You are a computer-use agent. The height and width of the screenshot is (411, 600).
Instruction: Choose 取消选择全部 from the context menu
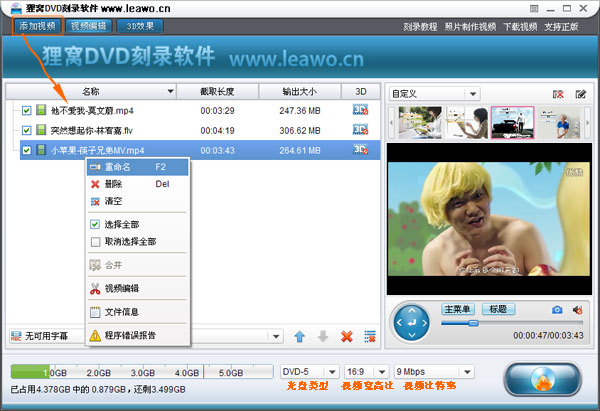(138, 241)
